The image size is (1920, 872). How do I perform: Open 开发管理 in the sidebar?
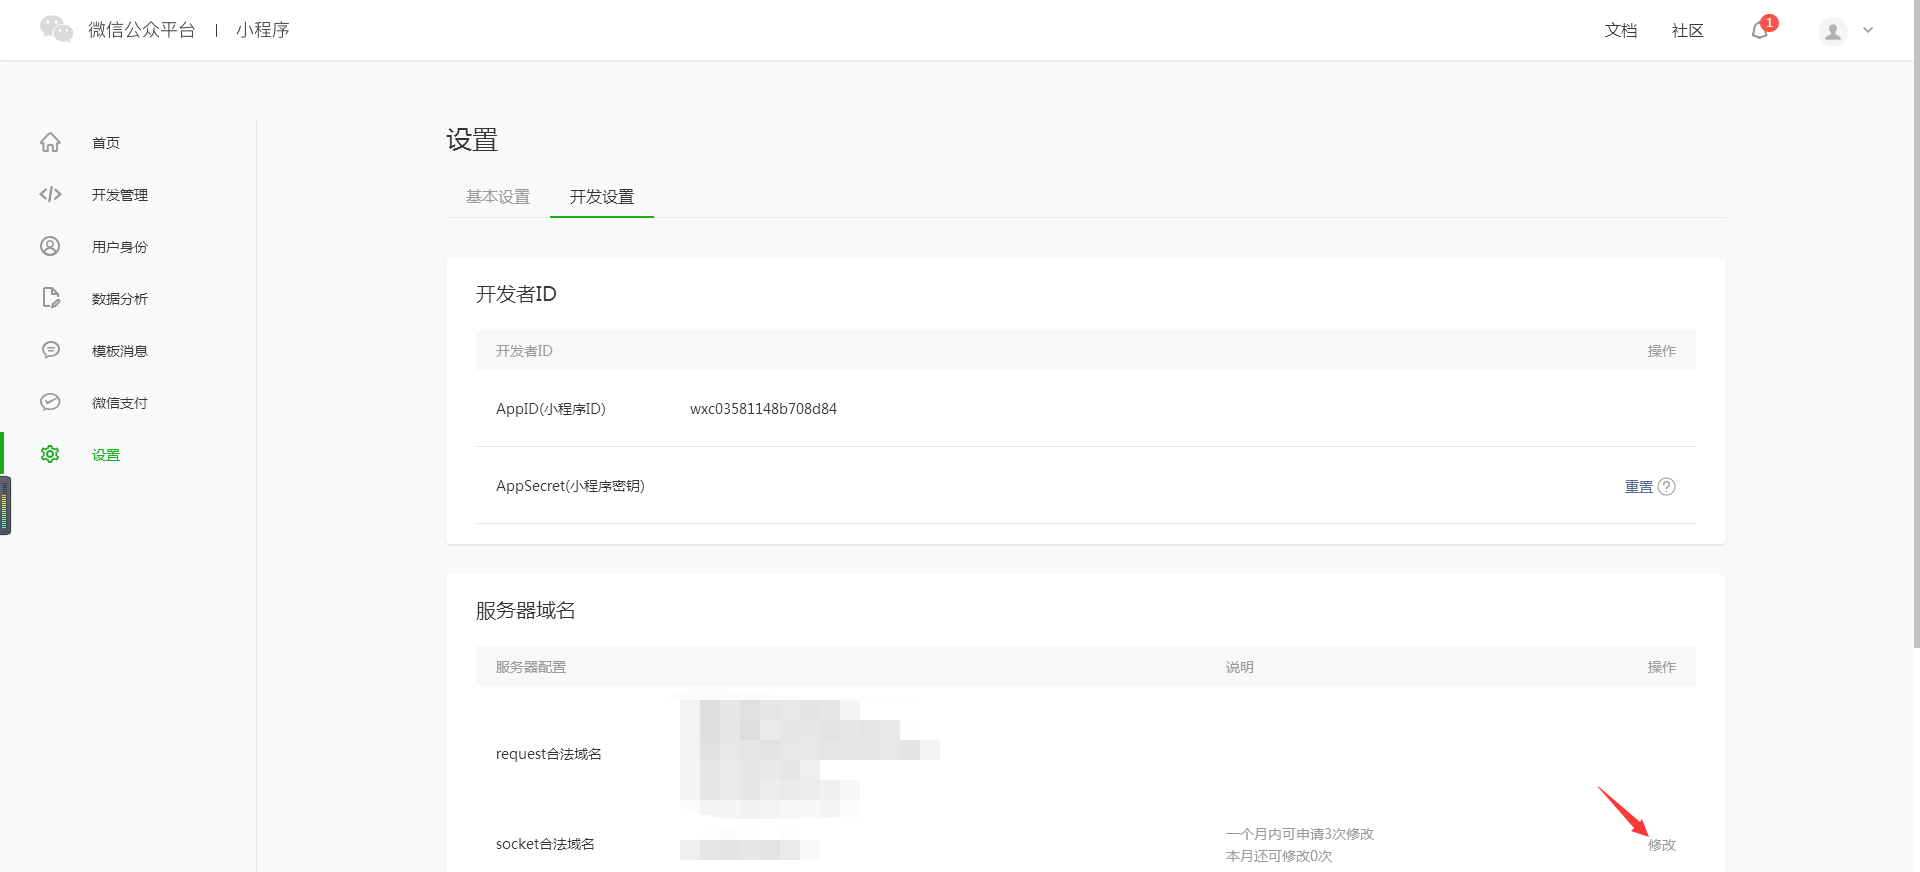(x=120, y=195)
